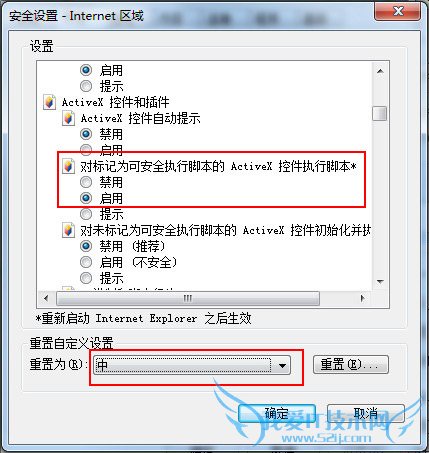This screenshot has width=429, height=453.
Task: Click the ActiveX 控件自动提示 setting icon
Action: (x=68, y=118)
